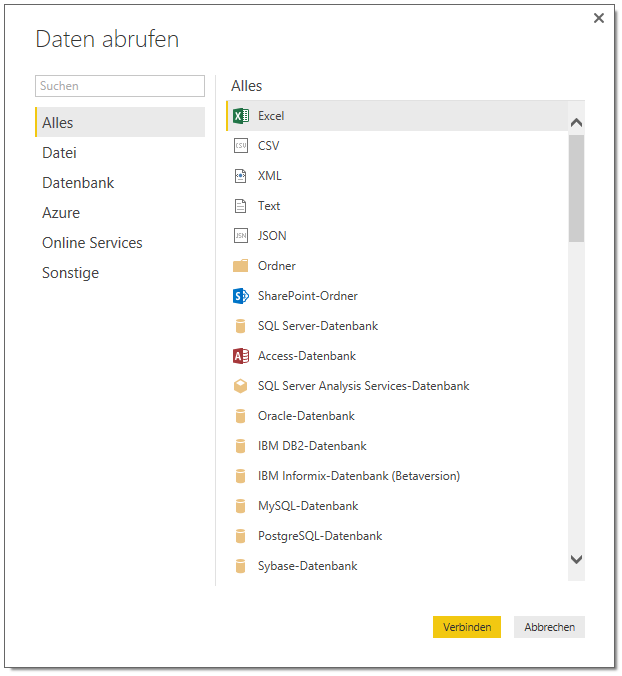Select SQL Server Analysis Services-Datenbank label

click(364, 386)
